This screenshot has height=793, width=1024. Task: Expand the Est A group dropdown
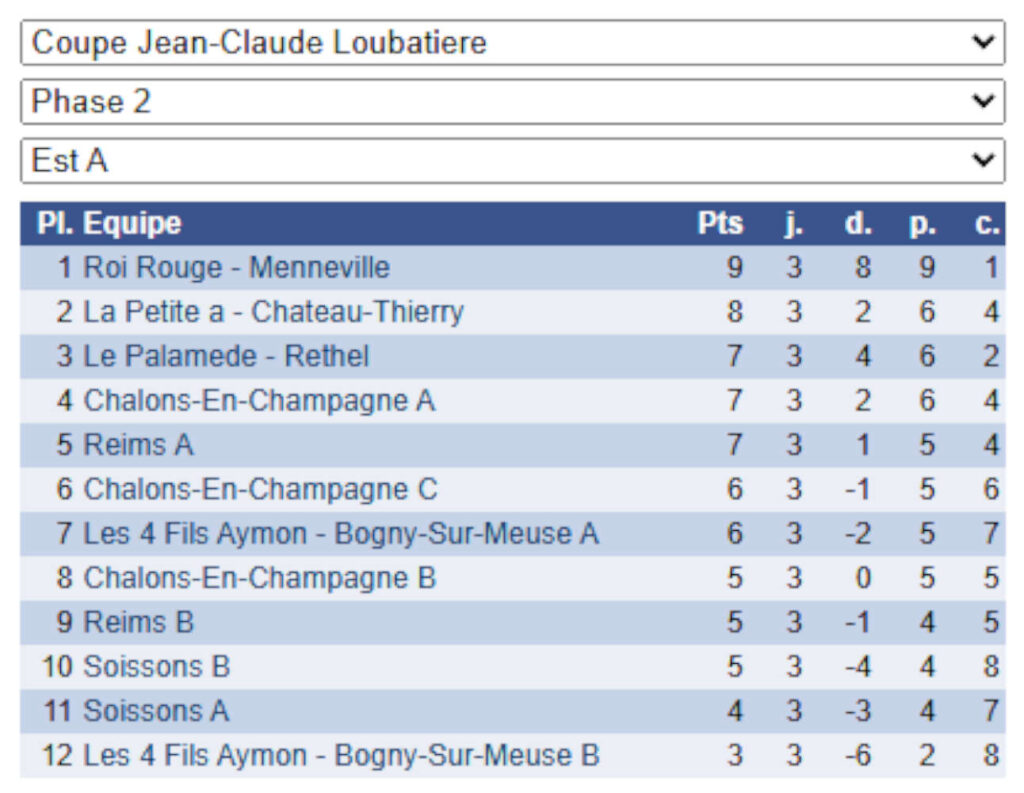click(512, 160)
